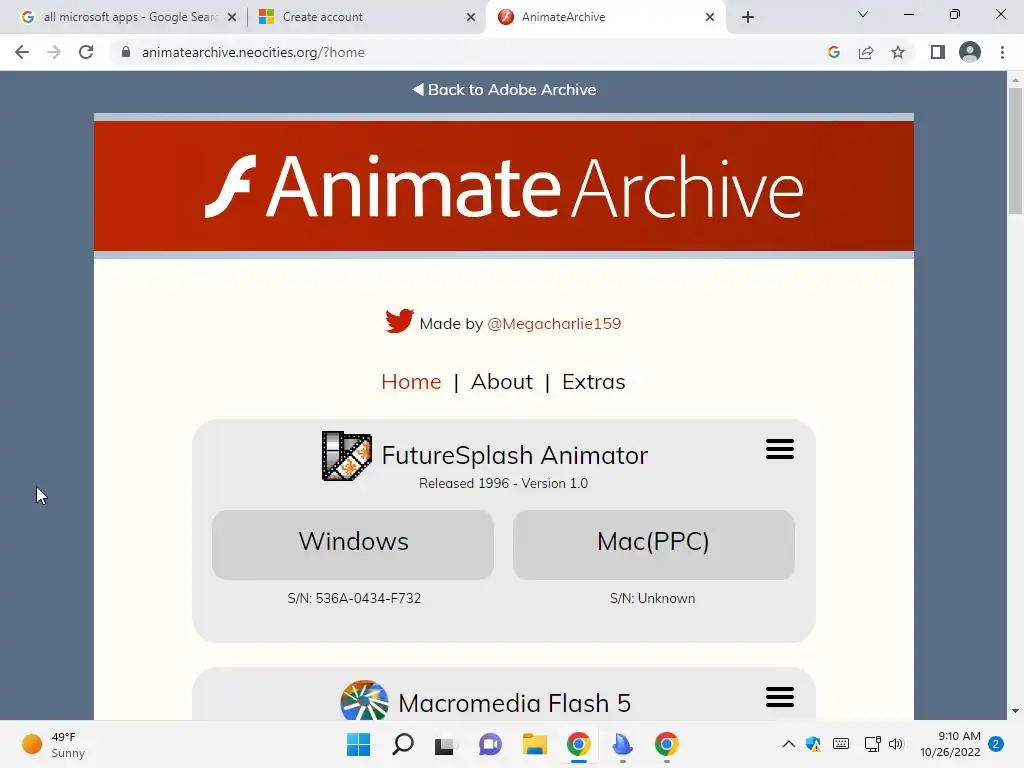The width and height of the screenshot is (1024, 768).
Task: Switch to all microsoft apps Google Search tab
Action: tap(129, 17)
